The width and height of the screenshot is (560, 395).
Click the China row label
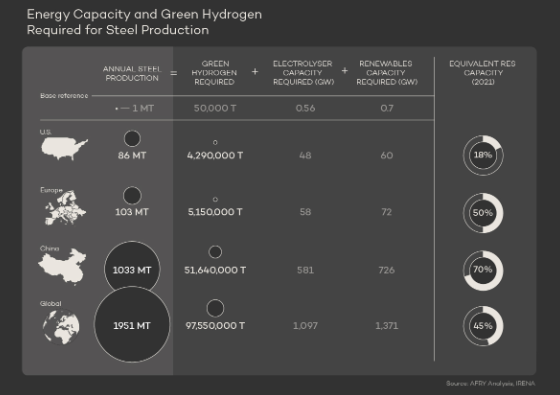pos(50,248)
